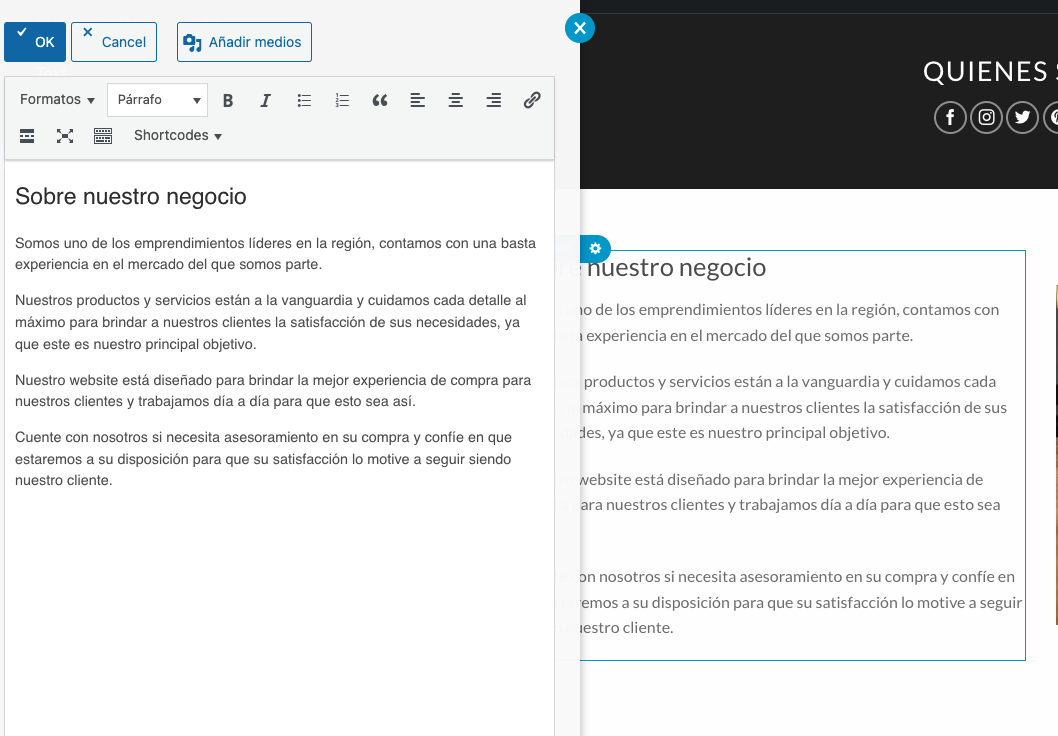Expand the Párrafo style selector
Viewport: 1058px width, 736px height.
(158, 100)
